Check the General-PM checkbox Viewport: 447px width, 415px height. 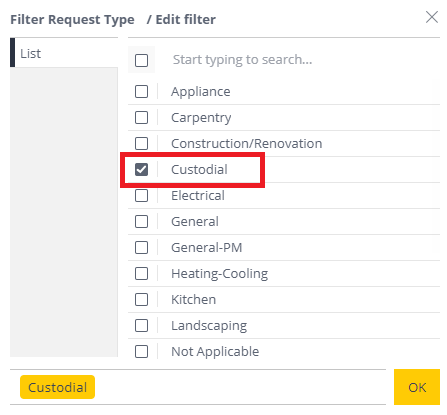point(141,247)
